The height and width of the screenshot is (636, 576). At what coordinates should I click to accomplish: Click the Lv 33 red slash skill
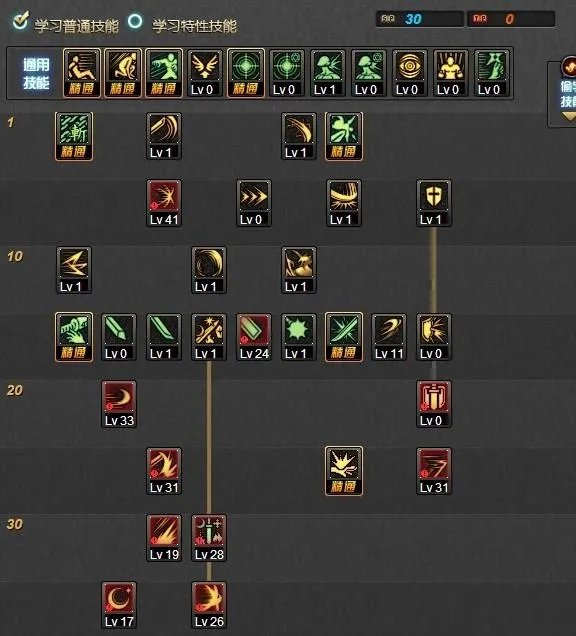pos(119,404)
